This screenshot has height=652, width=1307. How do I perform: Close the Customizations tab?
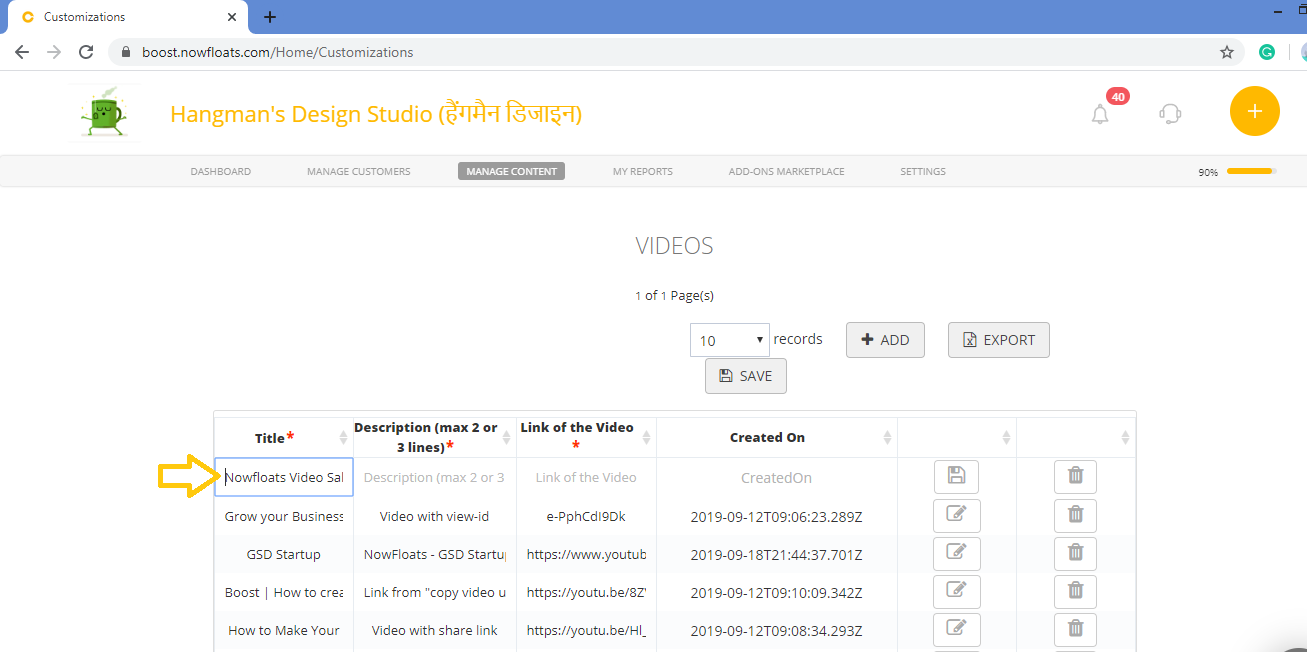(232, 17)
